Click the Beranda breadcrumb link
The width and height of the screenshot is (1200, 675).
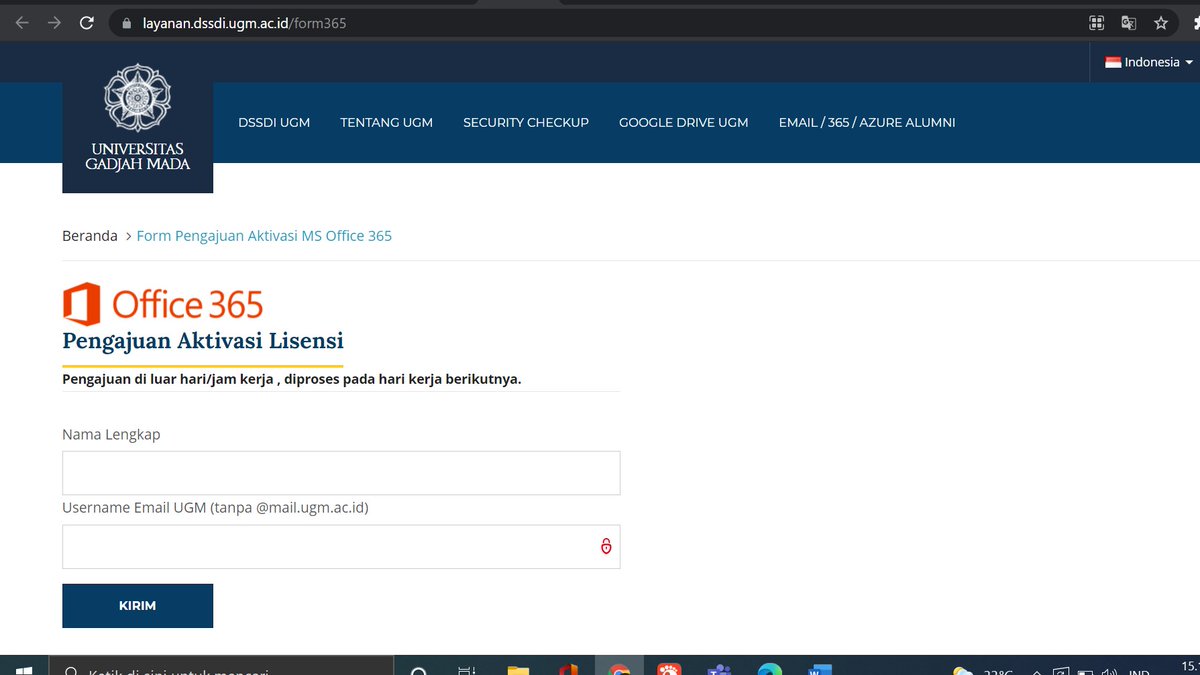[x=90, y=236]
